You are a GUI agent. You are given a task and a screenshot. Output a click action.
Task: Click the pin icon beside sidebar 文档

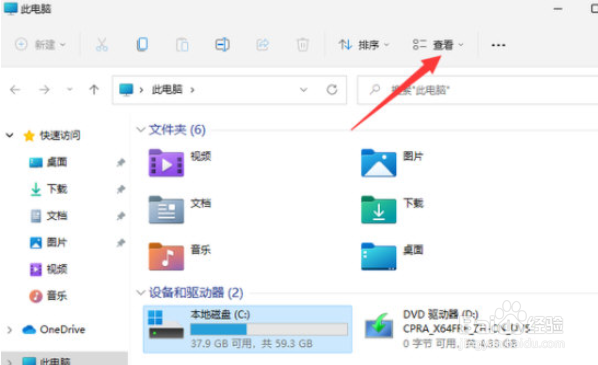(121, 216)
